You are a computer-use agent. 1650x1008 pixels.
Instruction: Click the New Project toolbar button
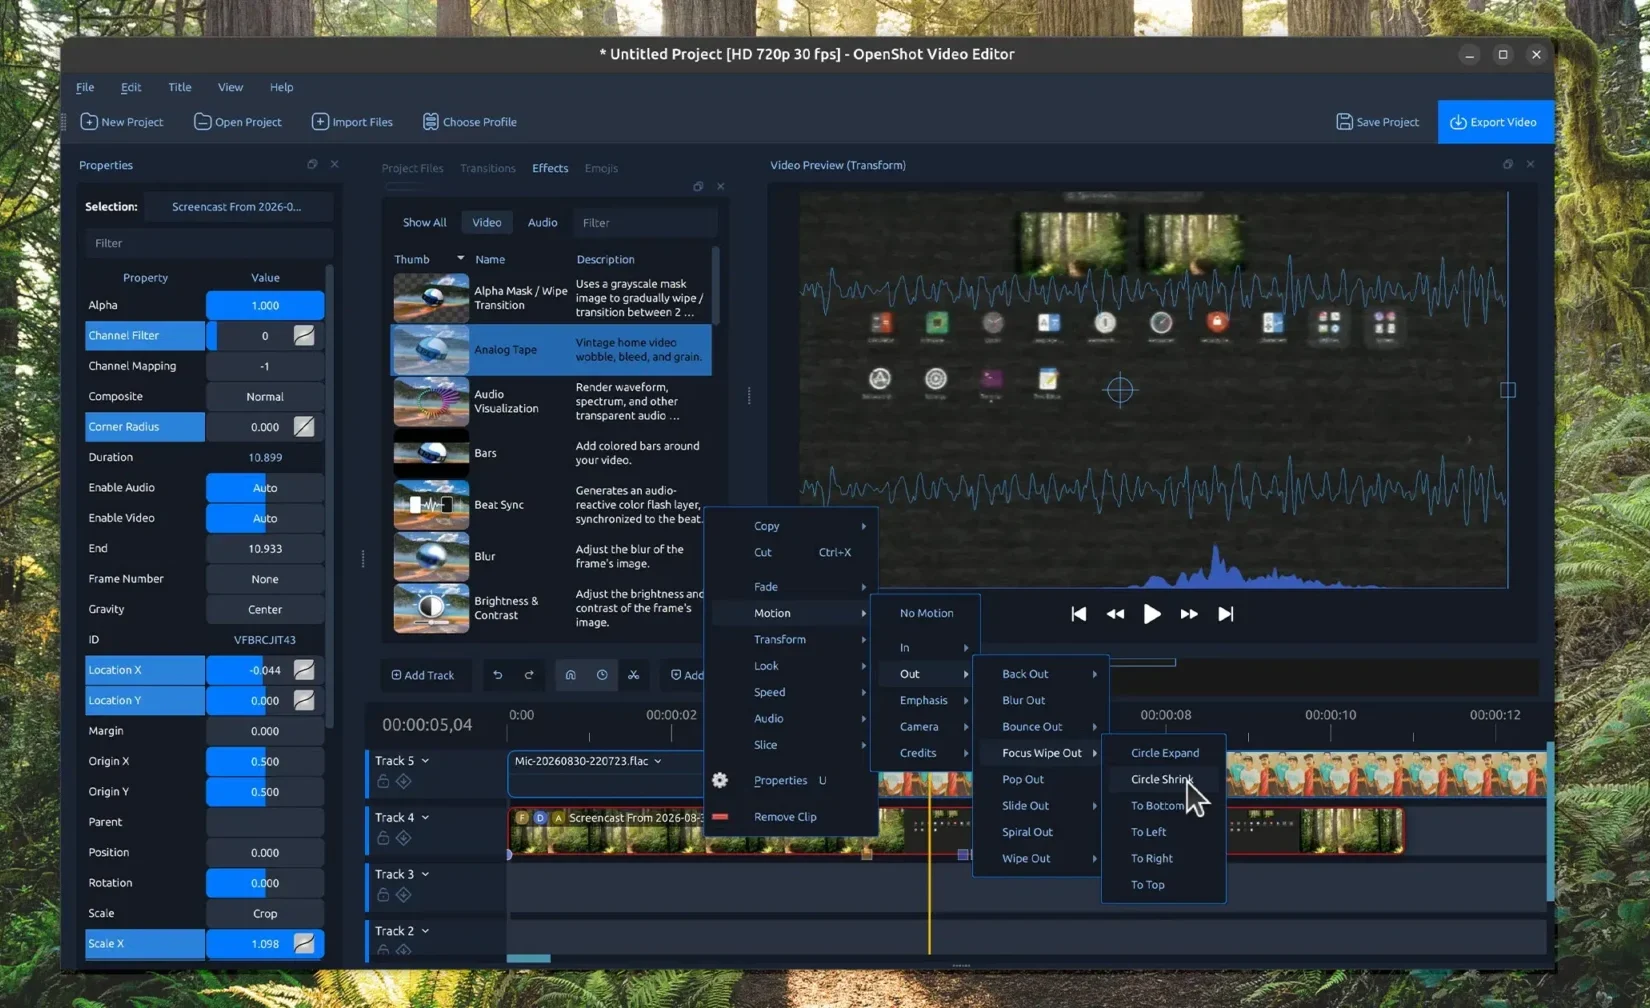[122, 122]
